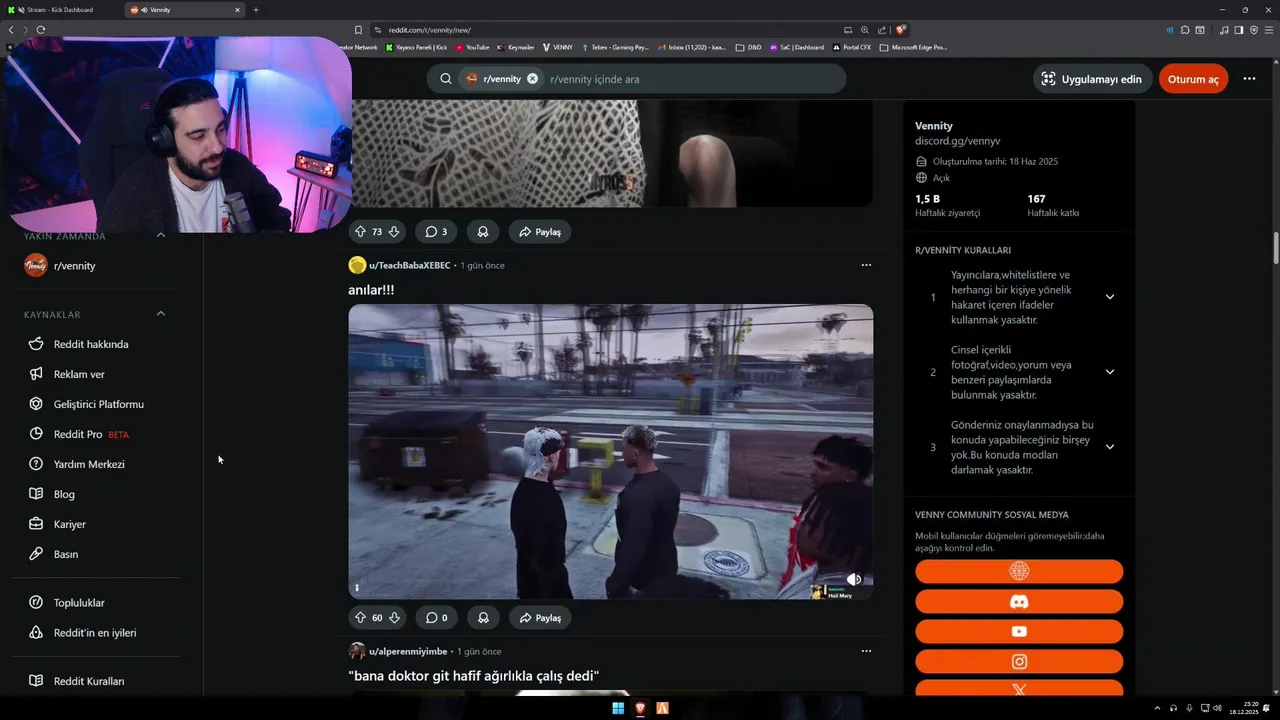Image resolution: width=1280 pixels, height=720 pixels.
Task: Open Yardım Merkezi help link
Action: point(89,464)
